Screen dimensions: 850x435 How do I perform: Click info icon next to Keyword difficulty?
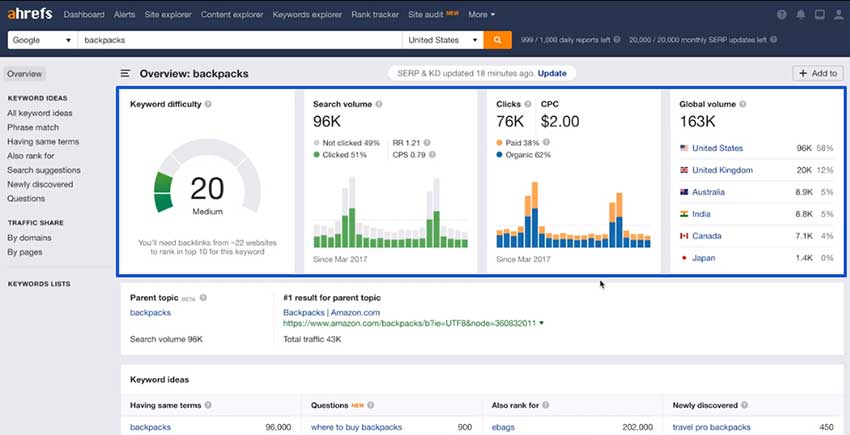click(x=208, y=104)
